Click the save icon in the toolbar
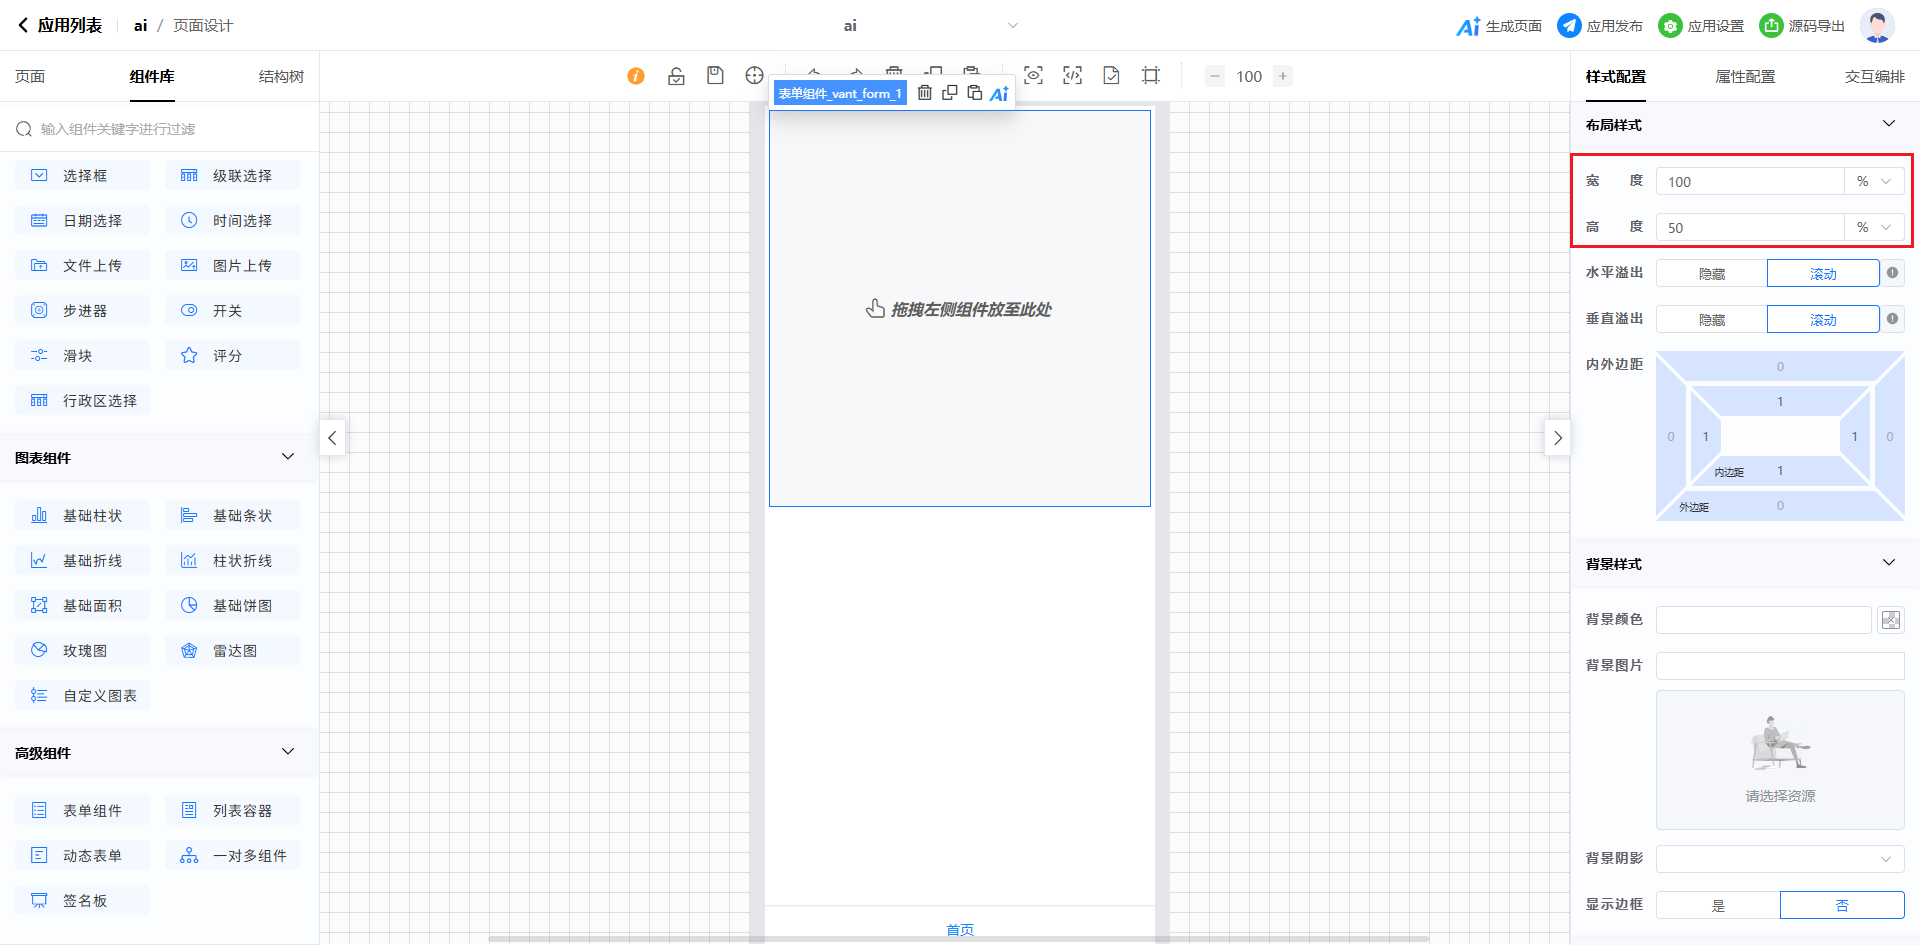Screen dimensions: 1920x945 pos(715,76)
